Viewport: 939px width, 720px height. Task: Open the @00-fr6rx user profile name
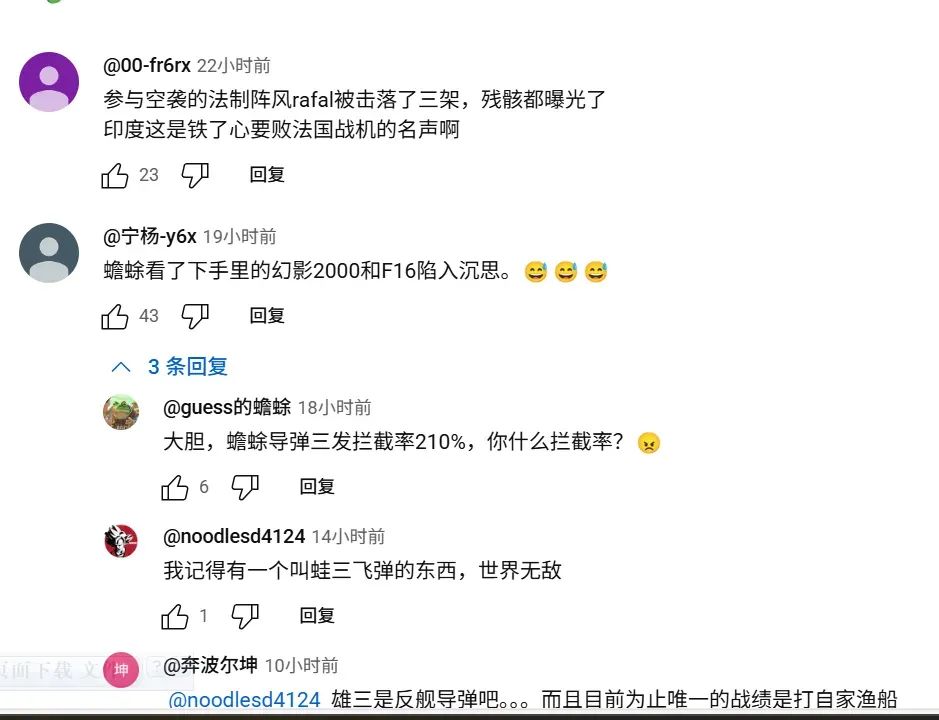coord(147,65)
